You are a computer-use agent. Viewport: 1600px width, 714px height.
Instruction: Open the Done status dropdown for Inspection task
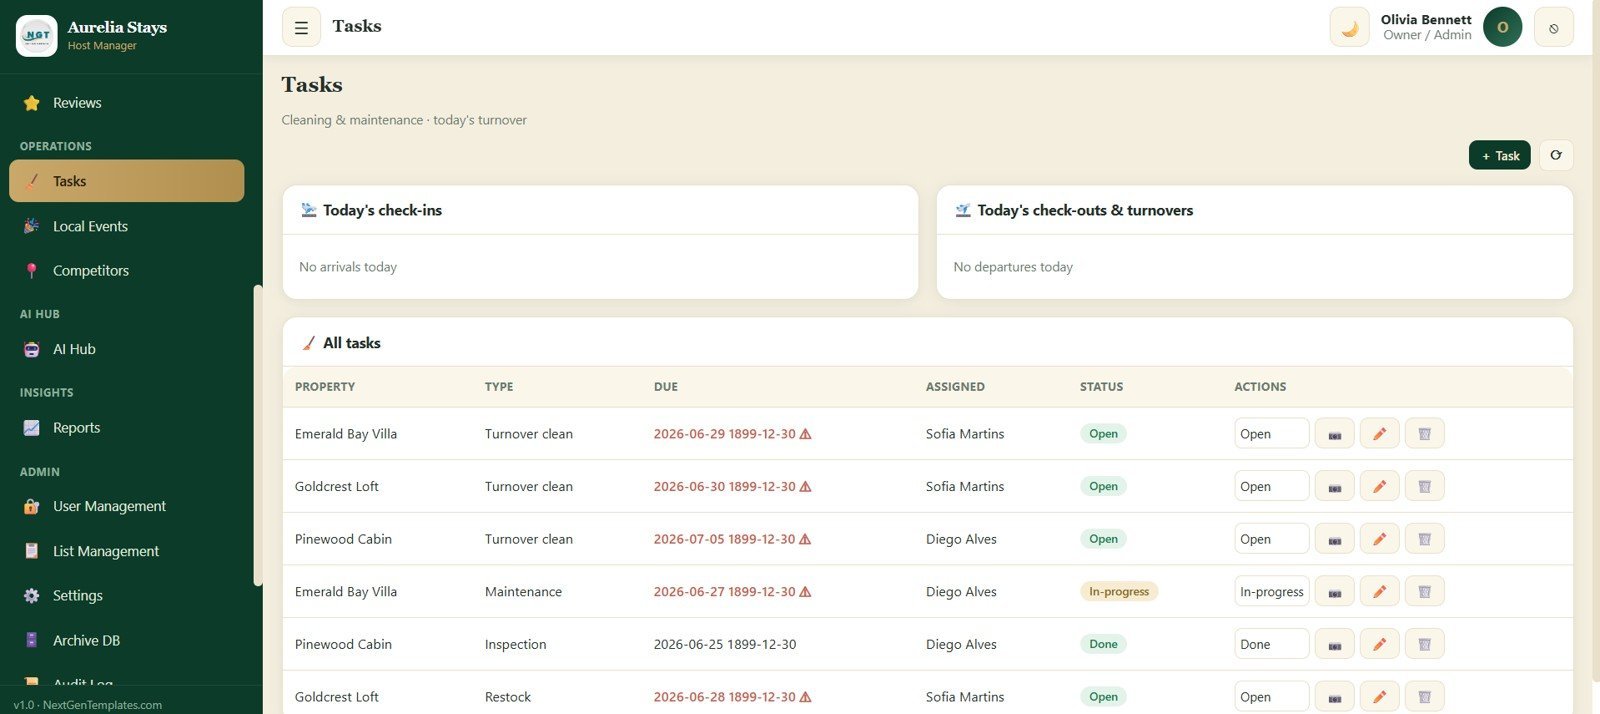[x=1271, y=644]
